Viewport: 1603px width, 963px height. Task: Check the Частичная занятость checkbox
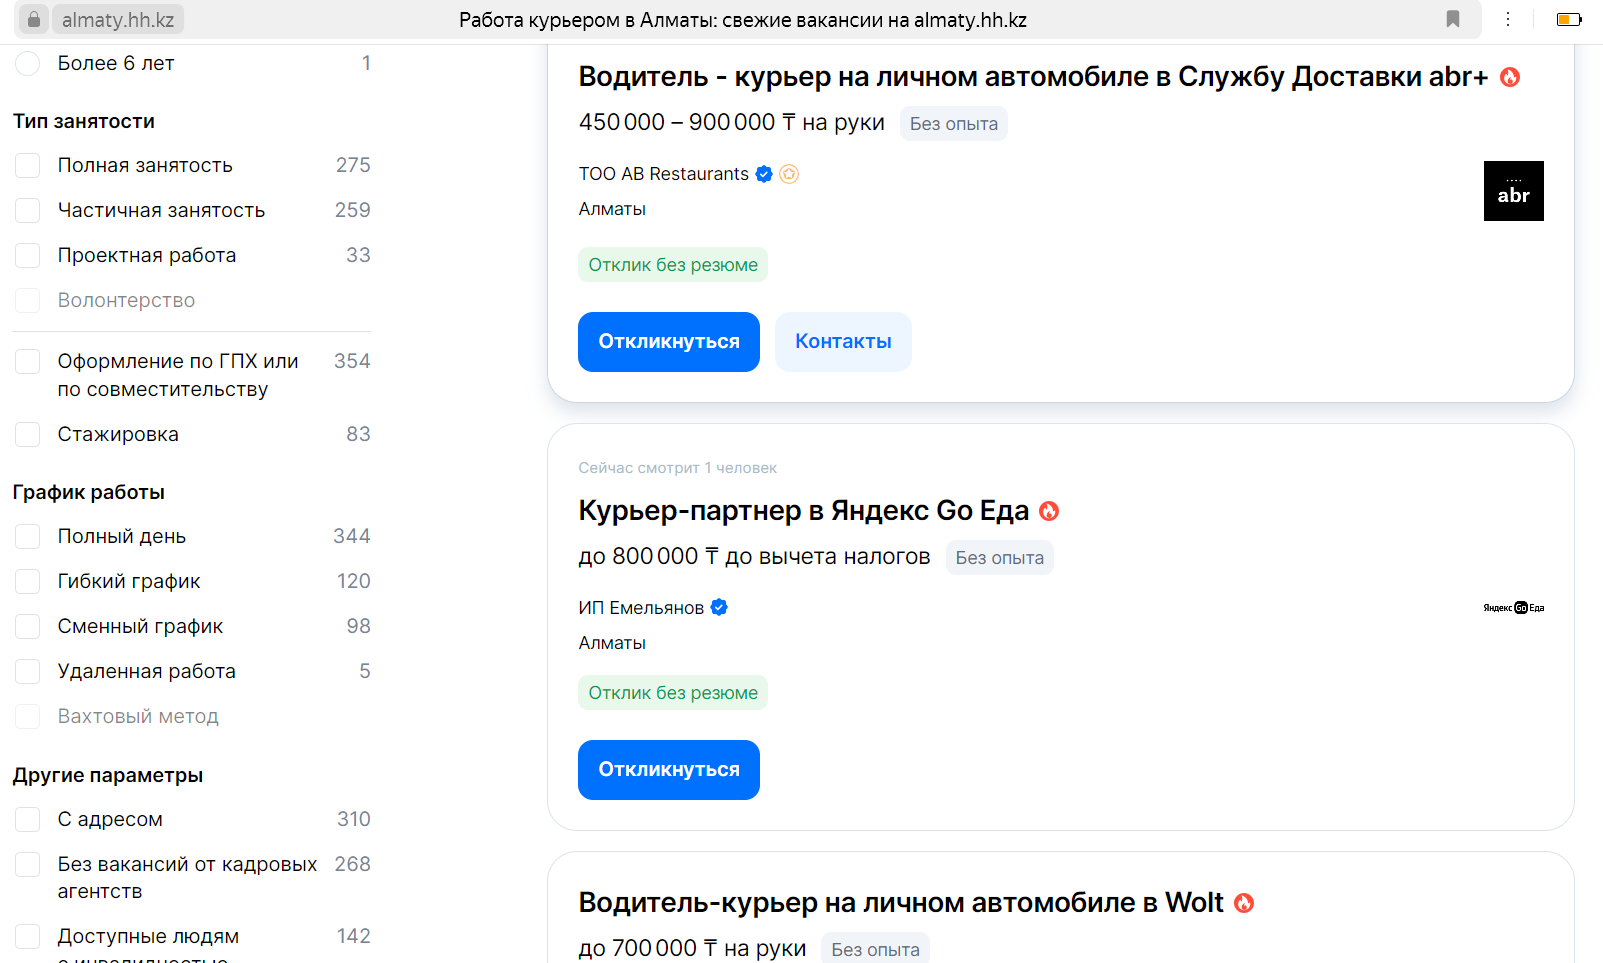pos(28,210)
